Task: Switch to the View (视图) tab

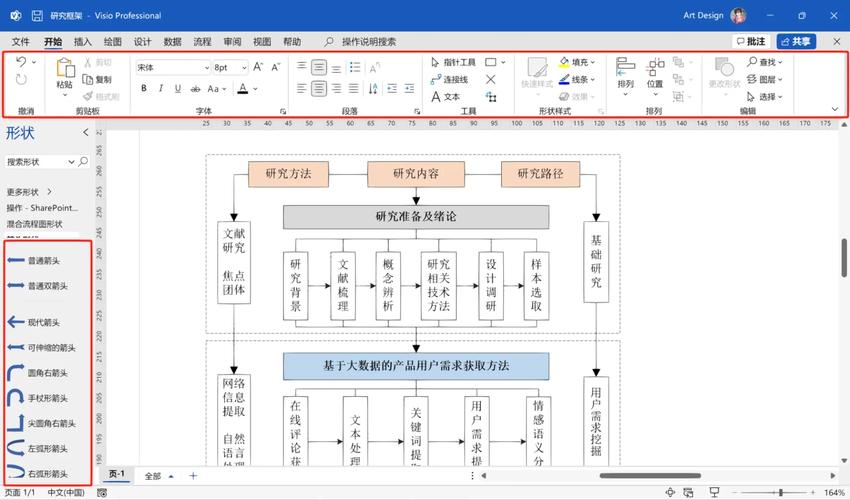Action: (x=262, y=42)
